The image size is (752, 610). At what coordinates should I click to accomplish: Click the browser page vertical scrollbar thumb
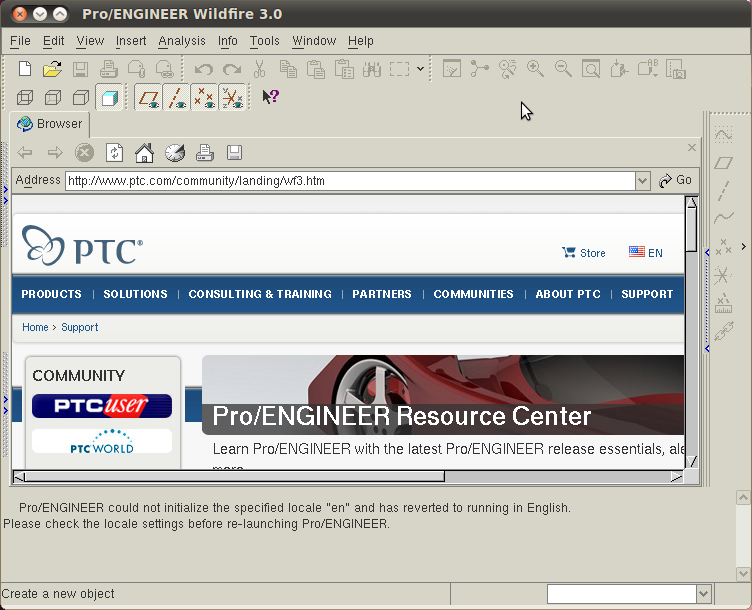(691, 230)
